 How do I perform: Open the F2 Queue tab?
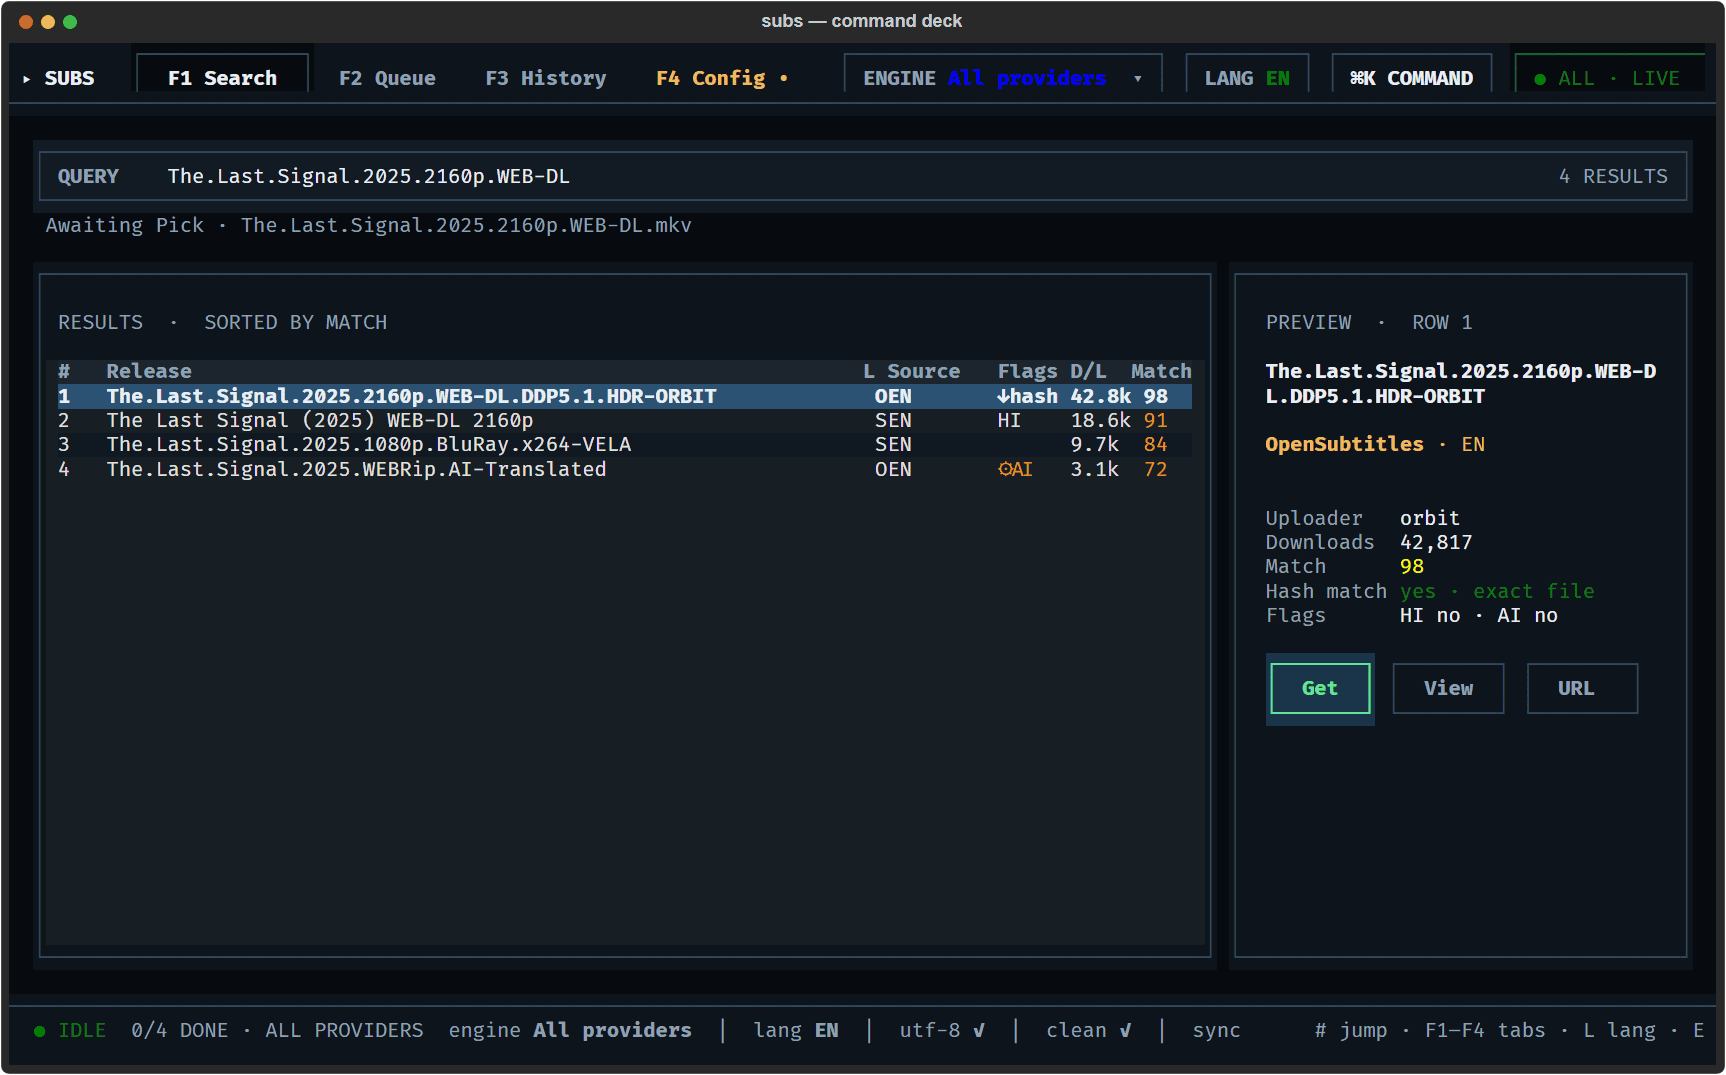click(387, 78)
